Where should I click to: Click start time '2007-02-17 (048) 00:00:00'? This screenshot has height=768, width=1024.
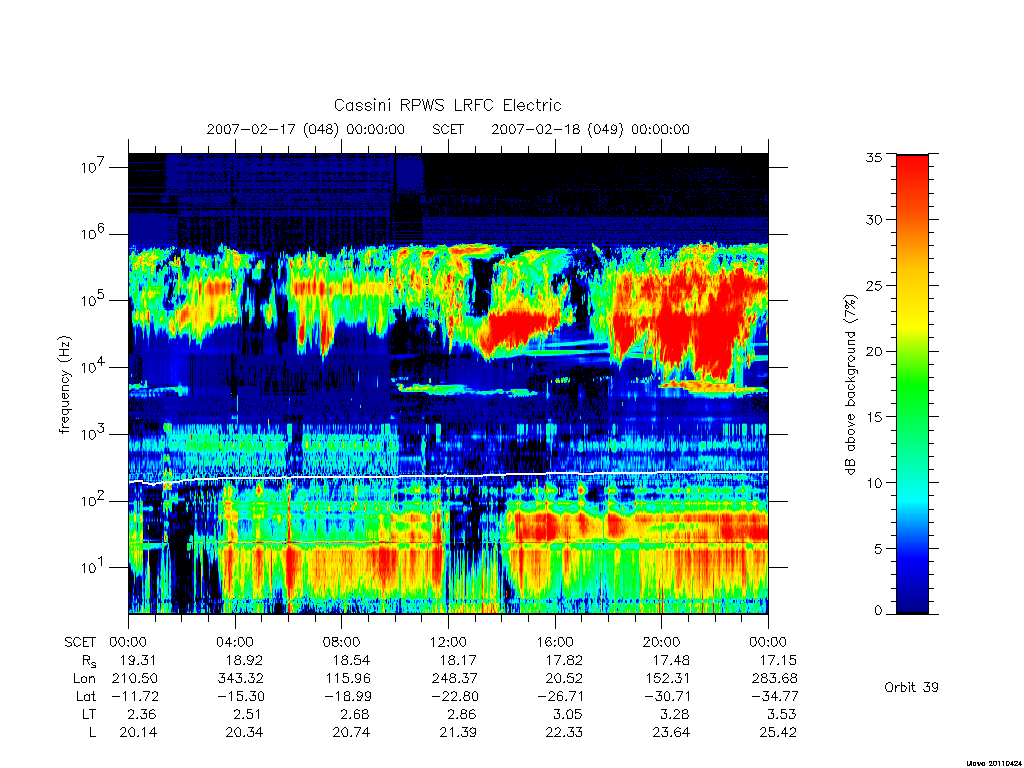pyautogui.click(x=306, y=129)
